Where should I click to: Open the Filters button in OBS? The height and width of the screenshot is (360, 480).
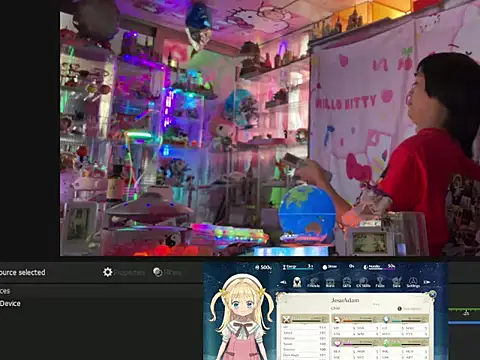(167, 272)
